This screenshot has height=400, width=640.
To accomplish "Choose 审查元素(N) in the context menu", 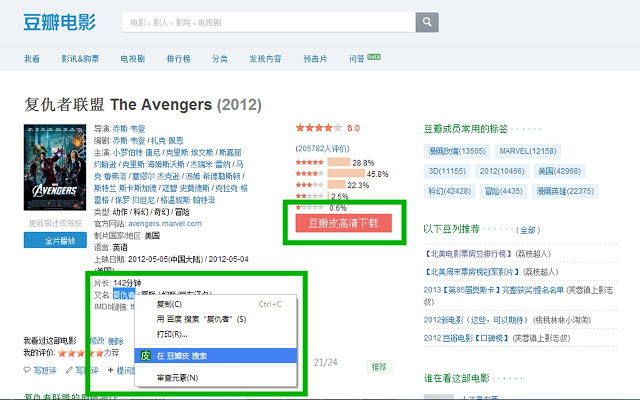I will click(216, 378).
